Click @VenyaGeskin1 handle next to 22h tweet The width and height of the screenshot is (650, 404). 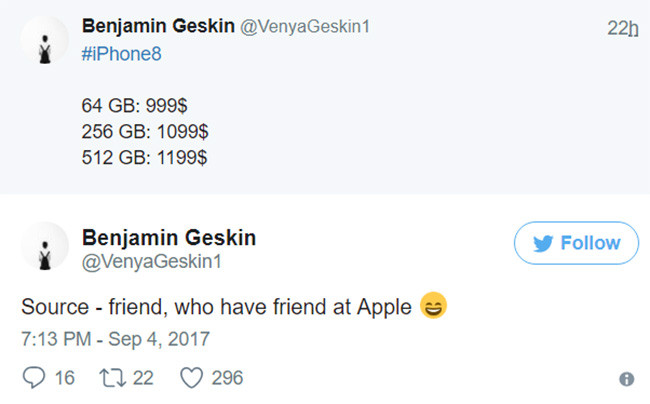[x=302, y=27]
